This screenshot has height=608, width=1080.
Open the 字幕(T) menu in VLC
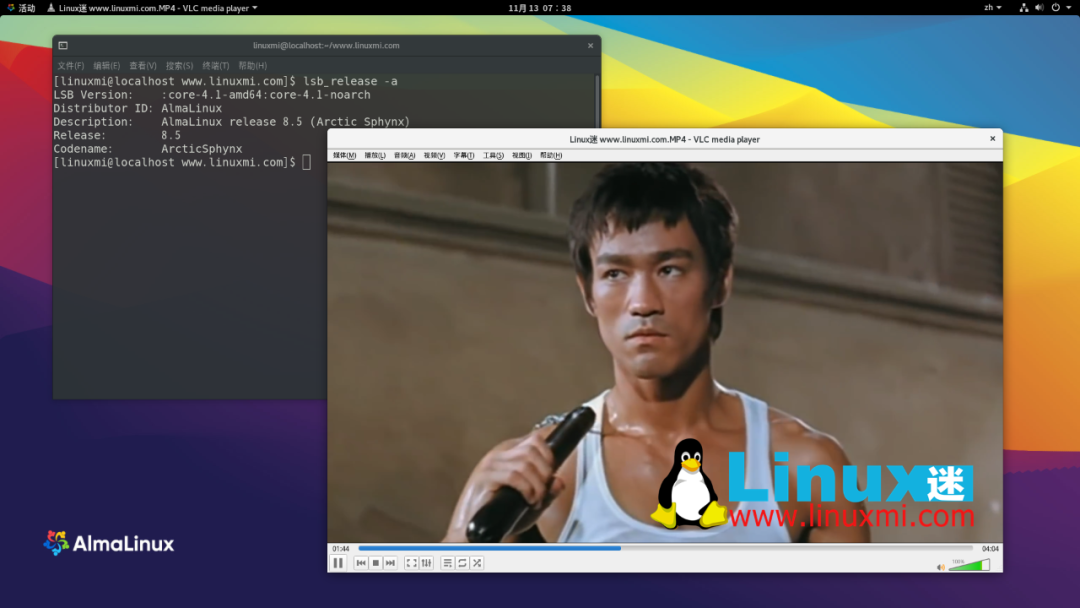click(x=464, y=156)
